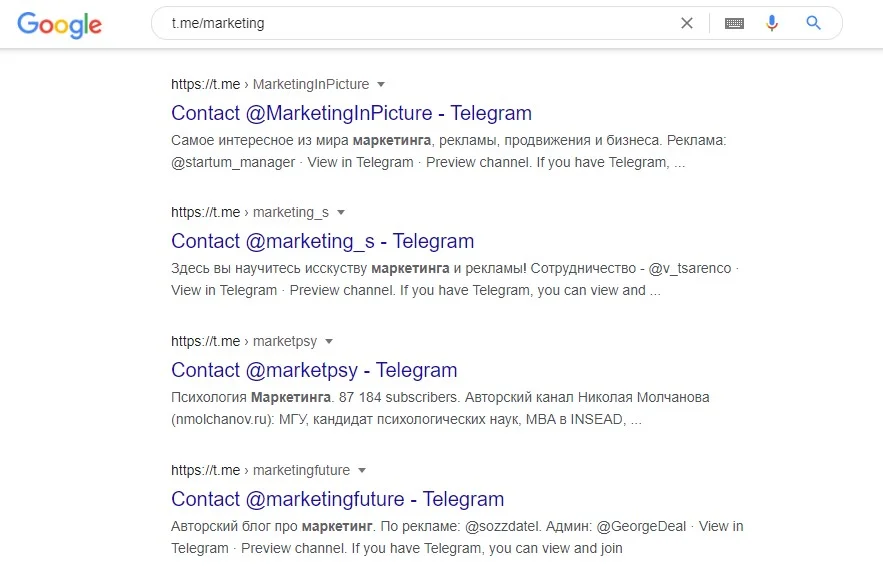Image resolution: width=883 pixels, height=581 pixels.
Task: Clear the search box text
Action: tap(687, 23)
